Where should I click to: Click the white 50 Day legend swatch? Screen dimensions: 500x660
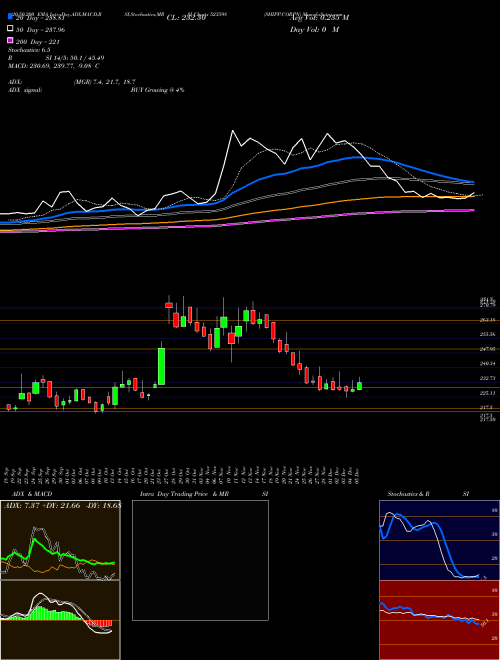10,29
